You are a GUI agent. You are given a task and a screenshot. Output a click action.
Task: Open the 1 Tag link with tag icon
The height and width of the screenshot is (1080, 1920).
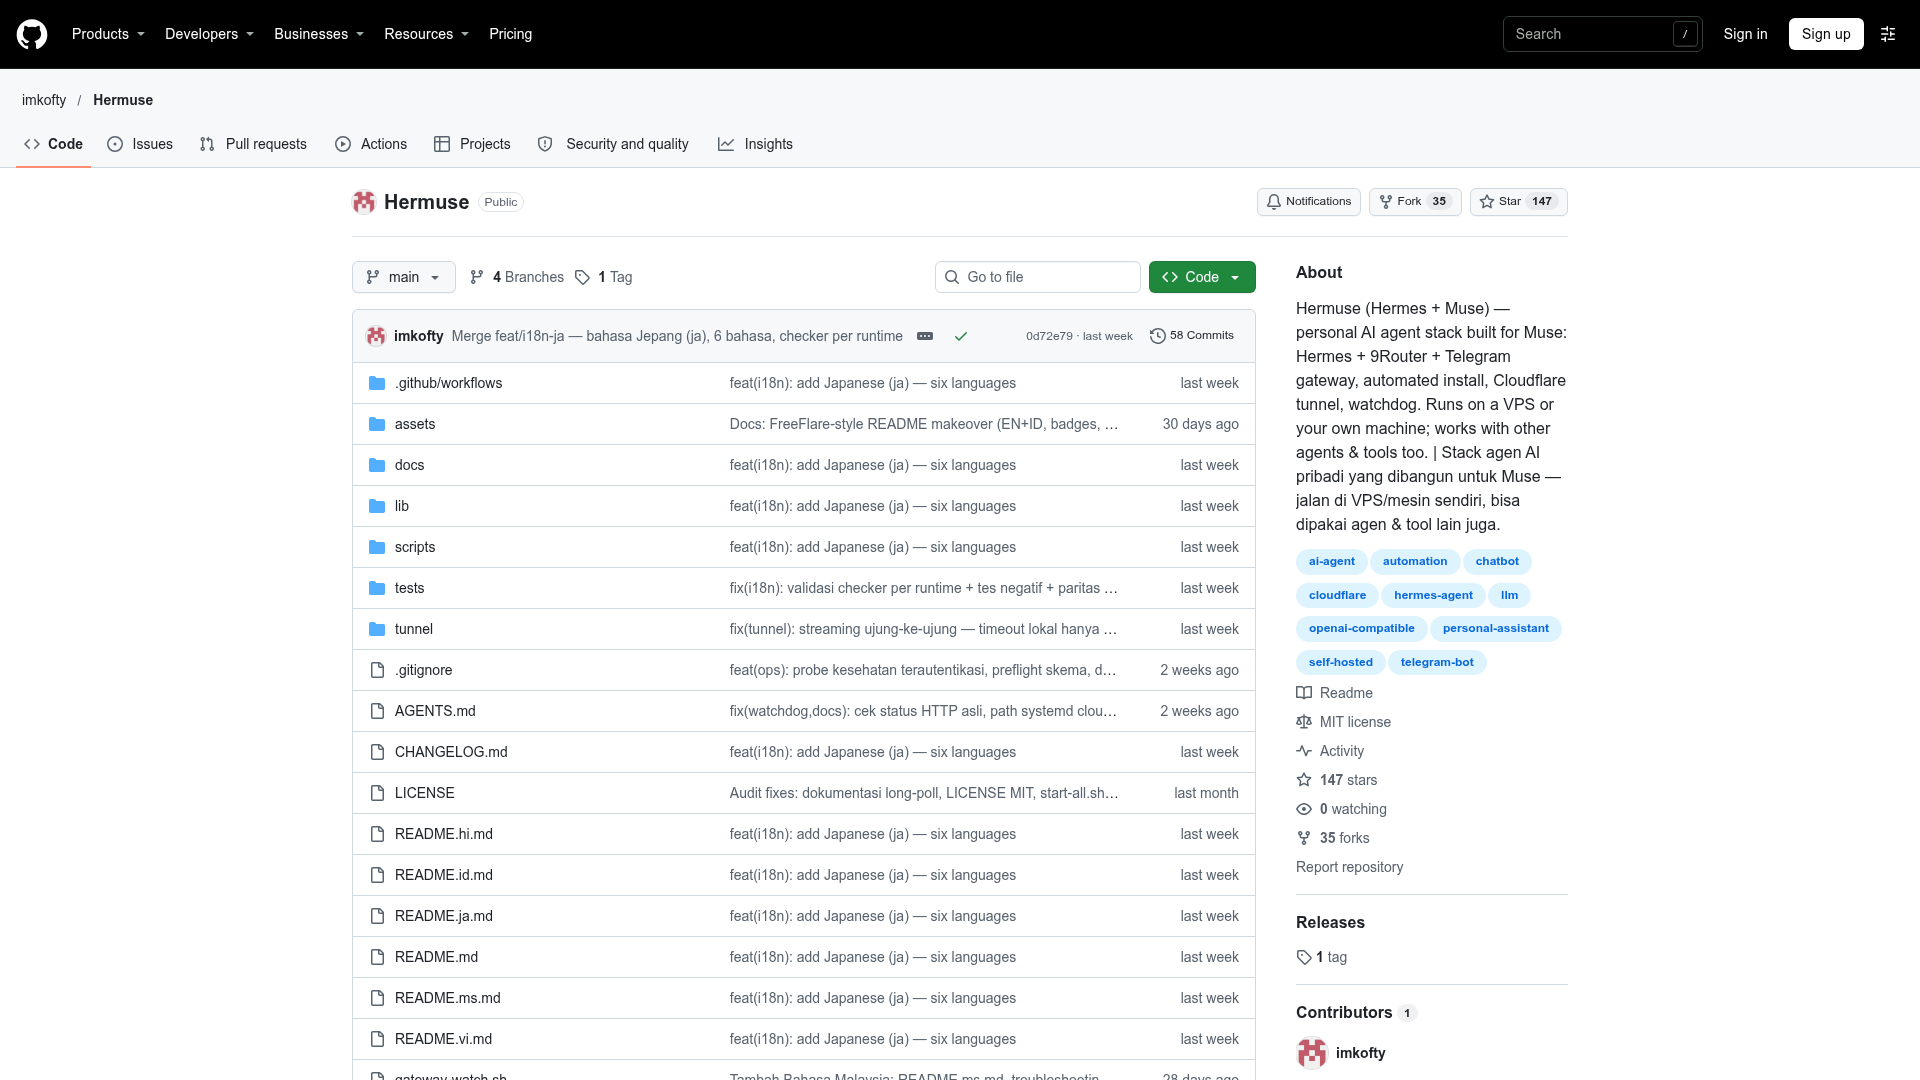[604, 277]
